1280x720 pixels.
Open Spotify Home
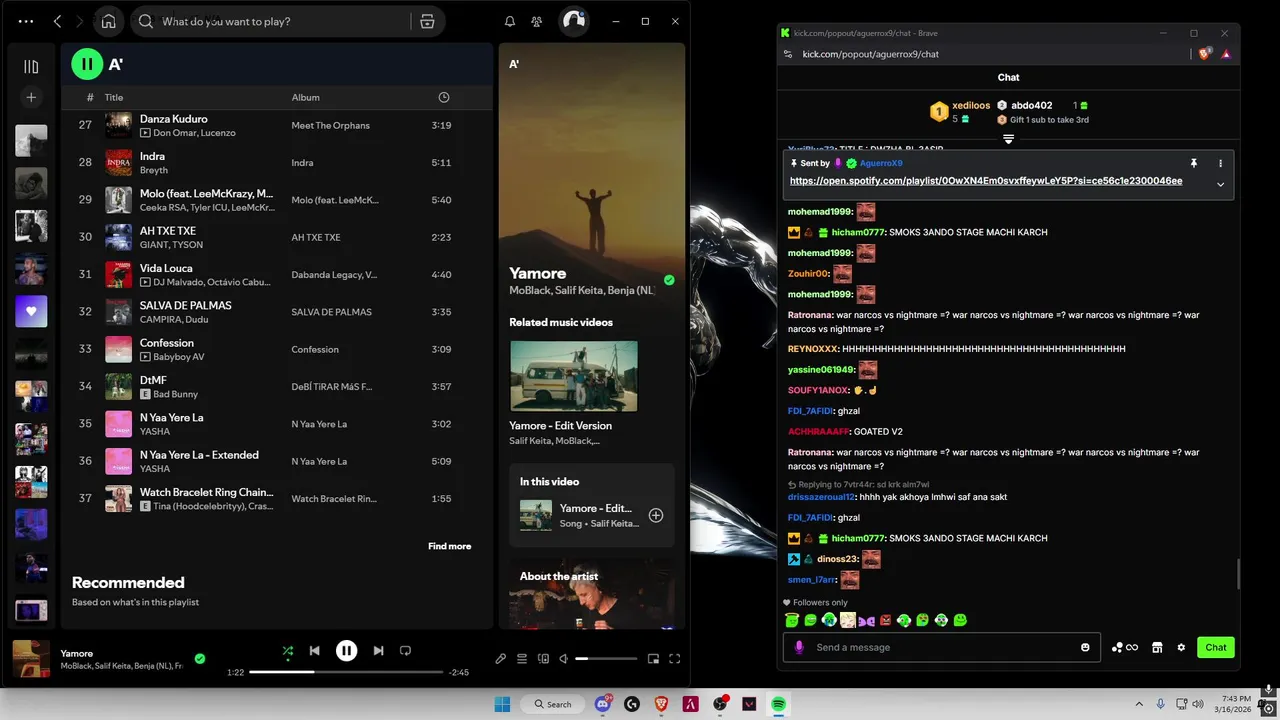coord(108,21)
